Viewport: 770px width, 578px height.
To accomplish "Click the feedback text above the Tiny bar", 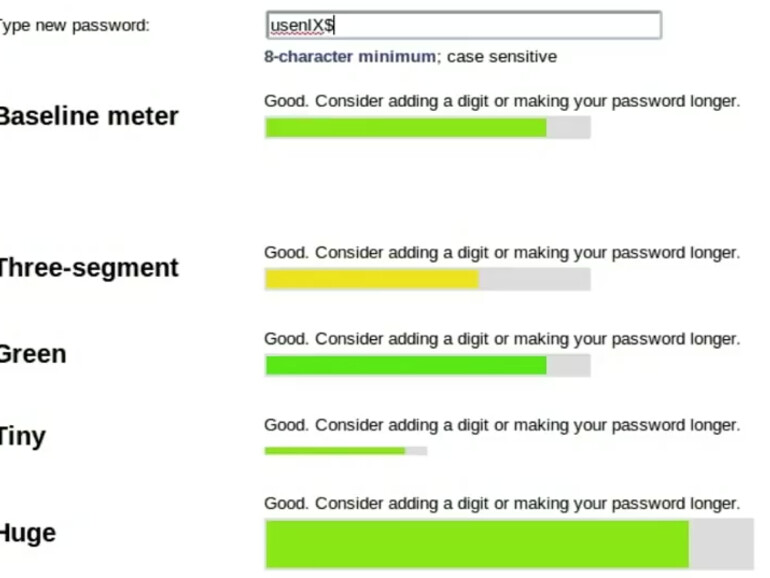I will coord(502,425).
